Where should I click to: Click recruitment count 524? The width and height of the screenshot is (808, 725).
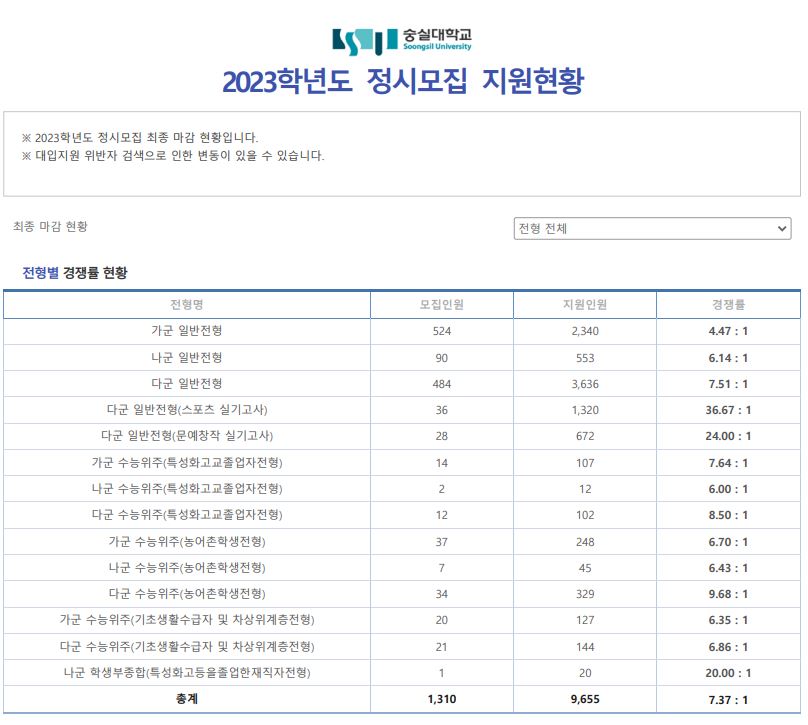pyautogui.click(x=442, y=331)
